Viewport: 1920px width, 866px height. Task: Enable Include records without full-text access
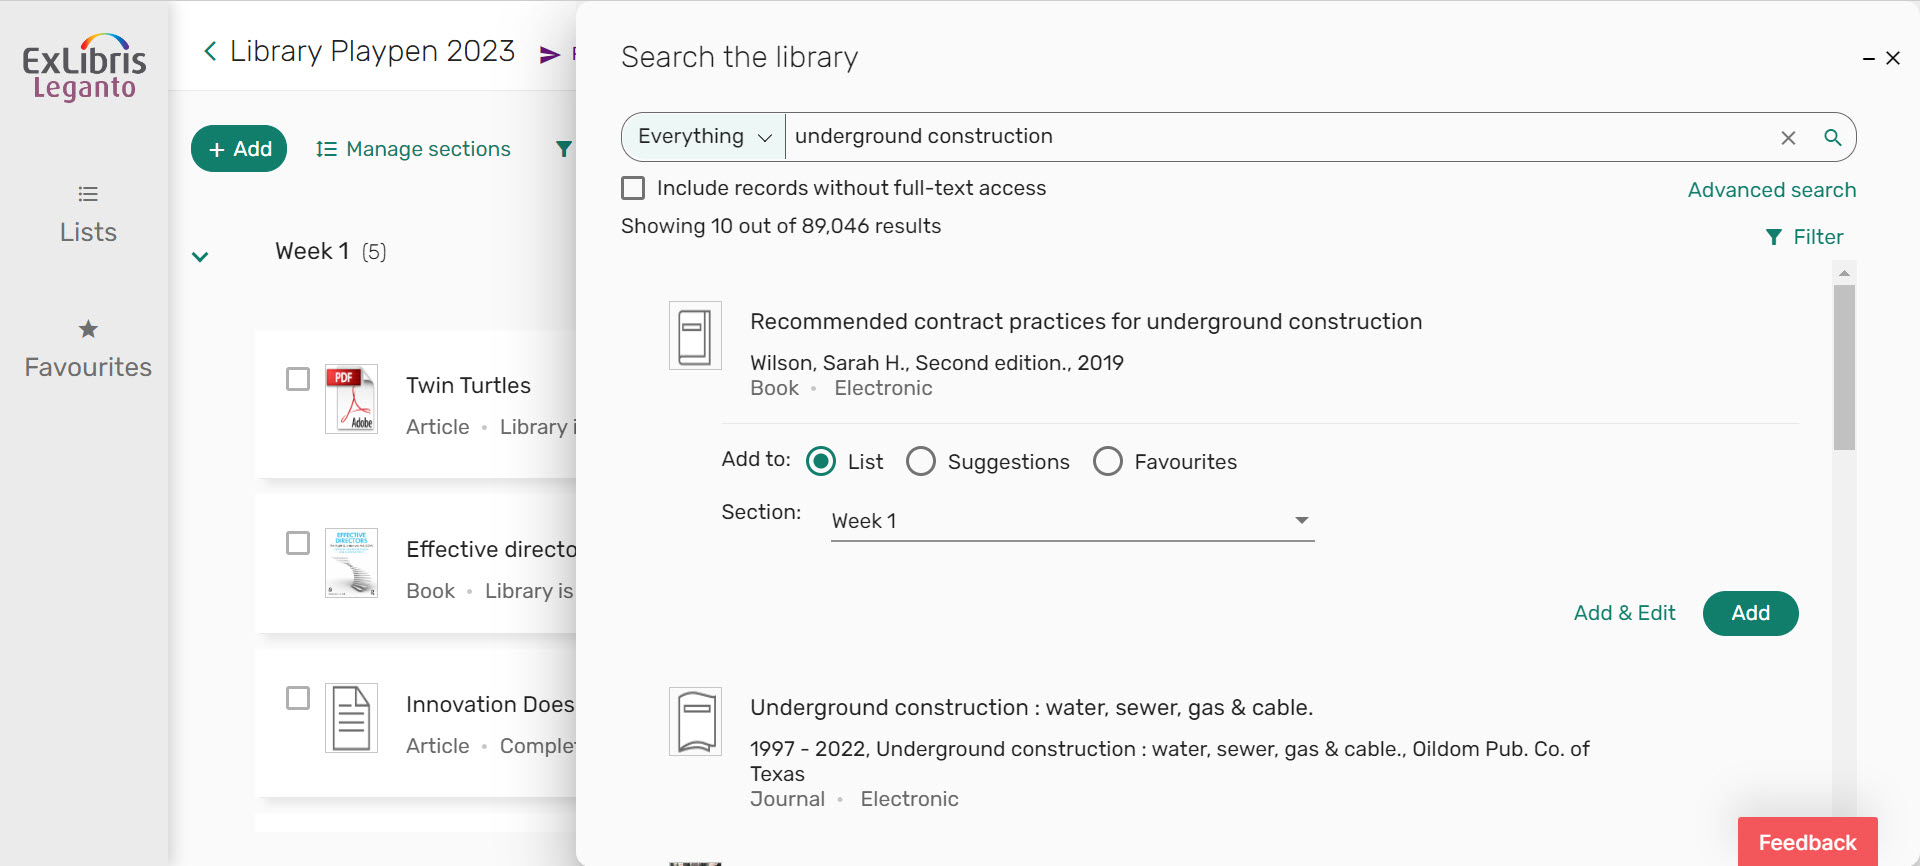pos(633,188)
